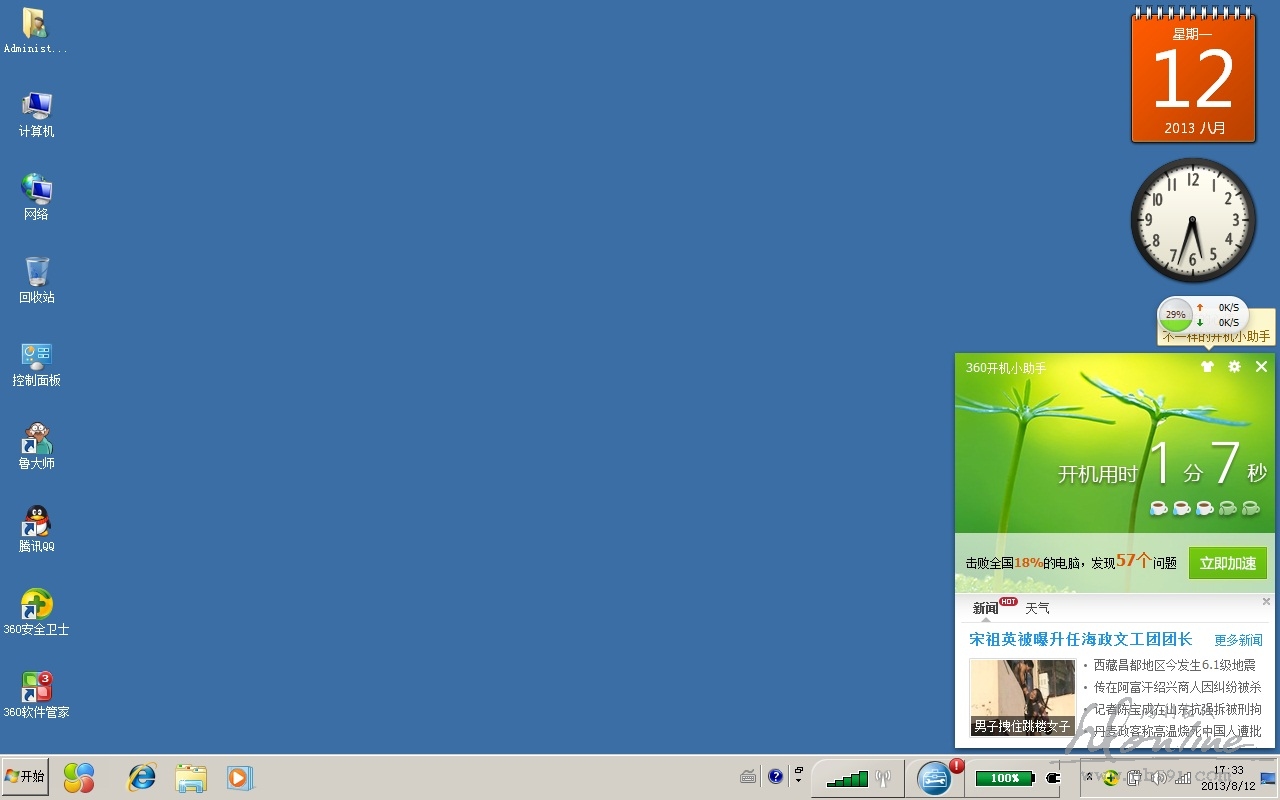The width and height of the screenshot is (1280, 800).
Task: Launch the colorful orb browser in taskbar
Action: point(79,777)
